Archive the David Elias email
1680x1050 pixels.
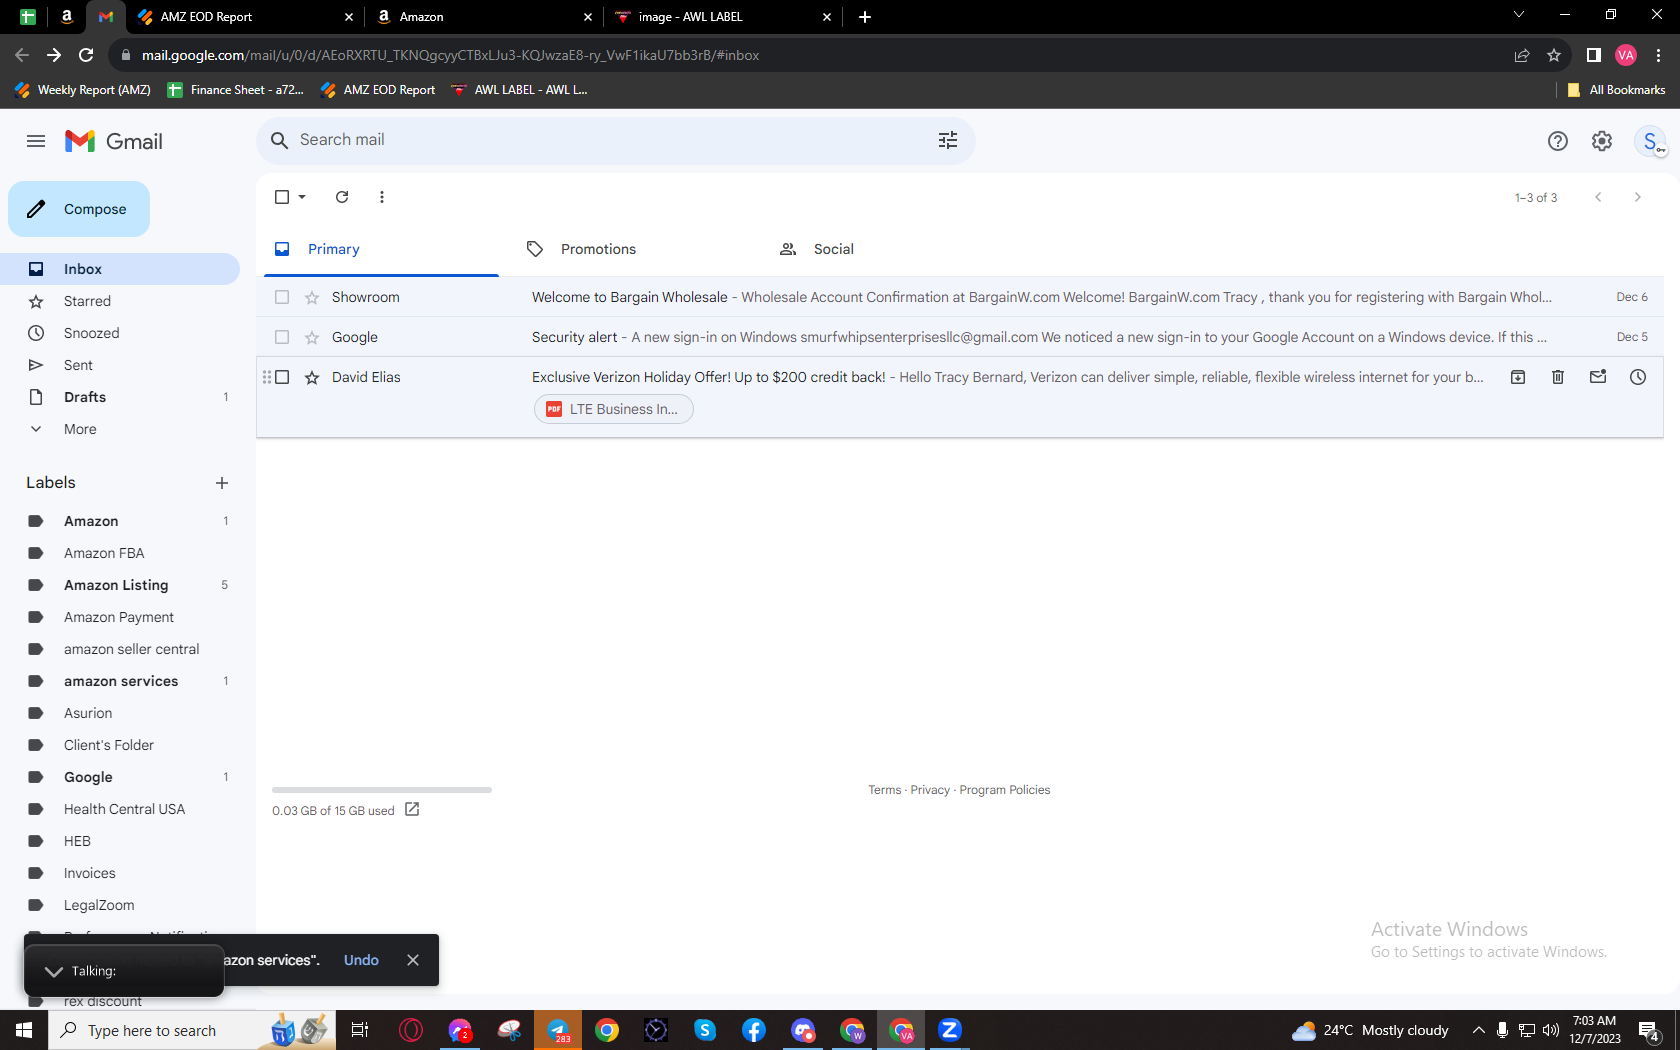1518,377
